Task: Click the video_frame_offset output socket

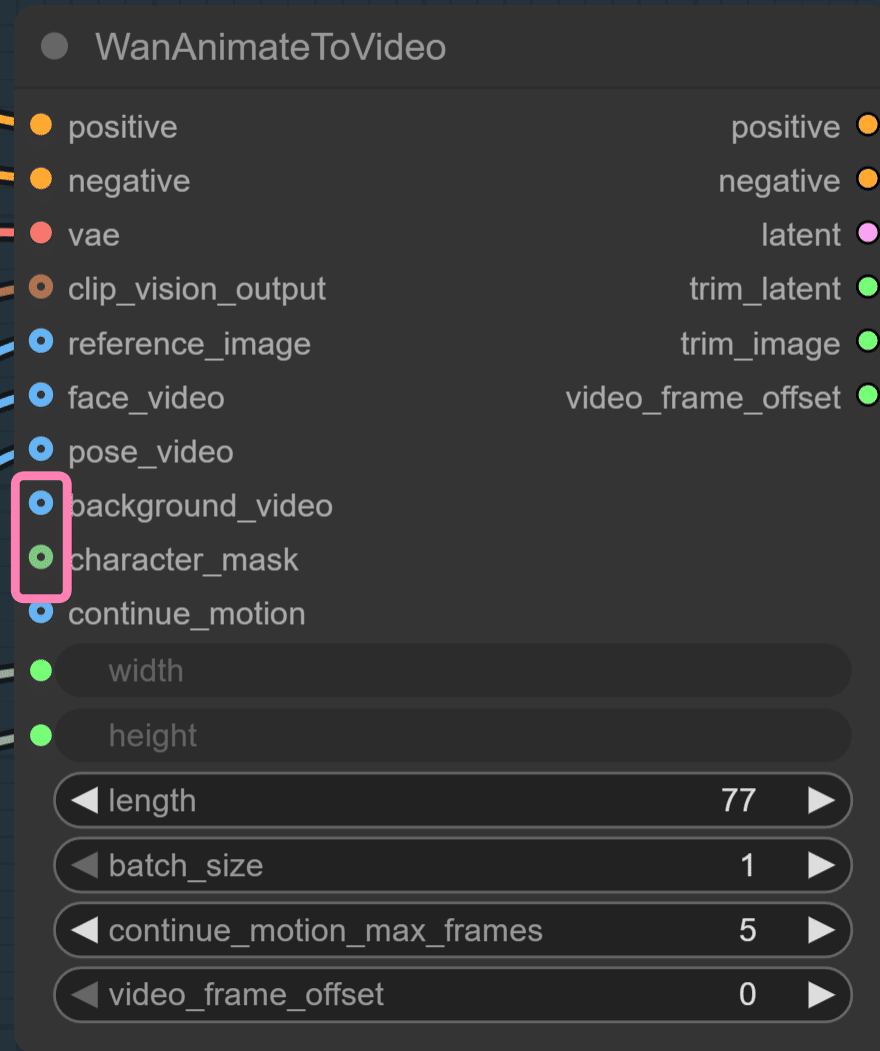Action: click(x=866, y=396)
